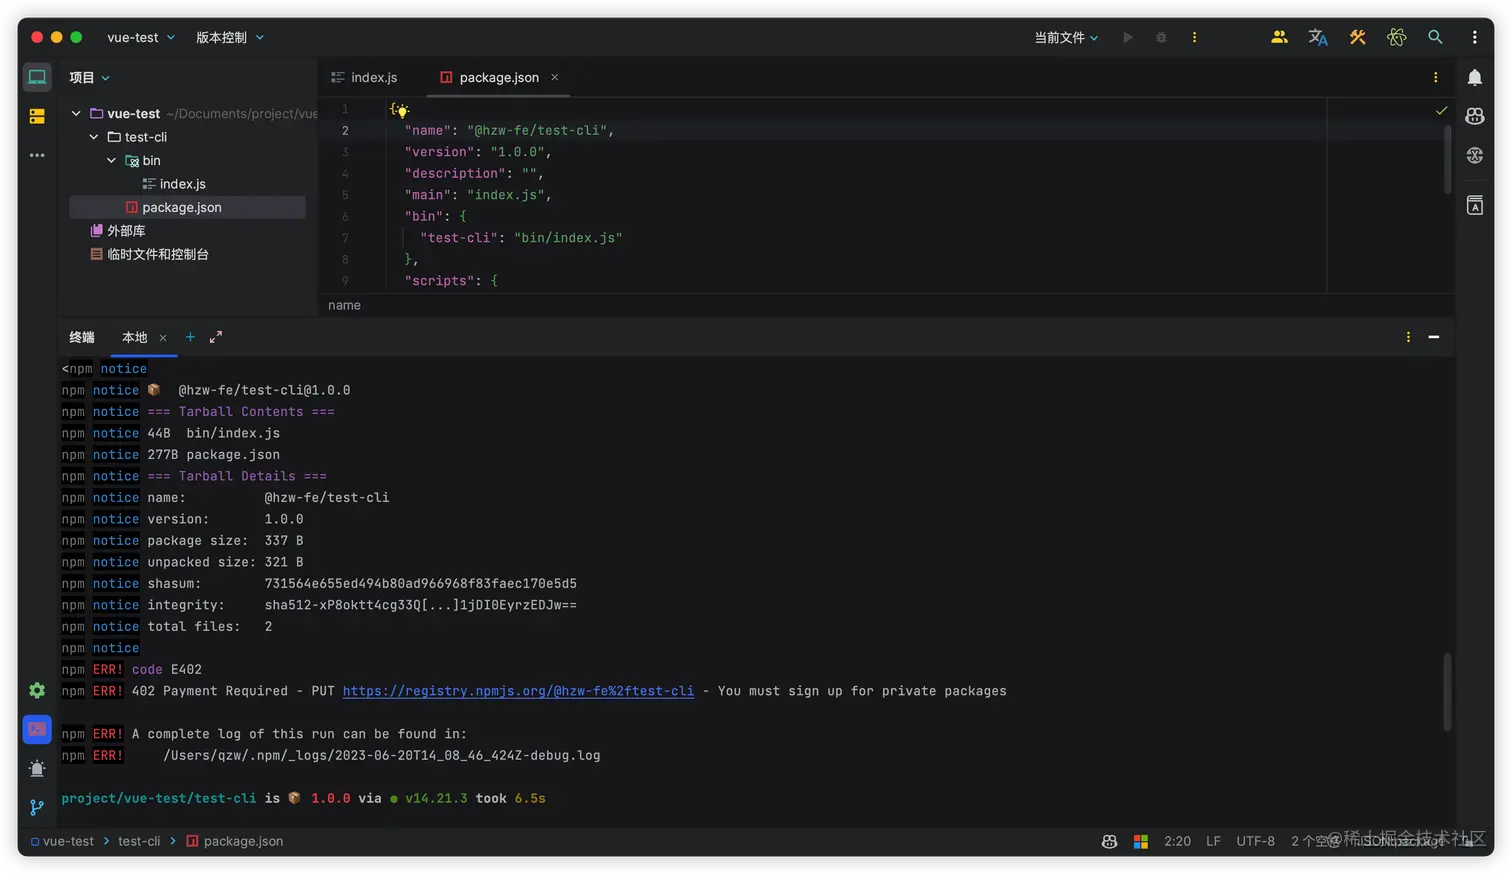This screenshot has width=1512, height=874.
Task: Open the Problems alert icon
Action: click(37, 768)
